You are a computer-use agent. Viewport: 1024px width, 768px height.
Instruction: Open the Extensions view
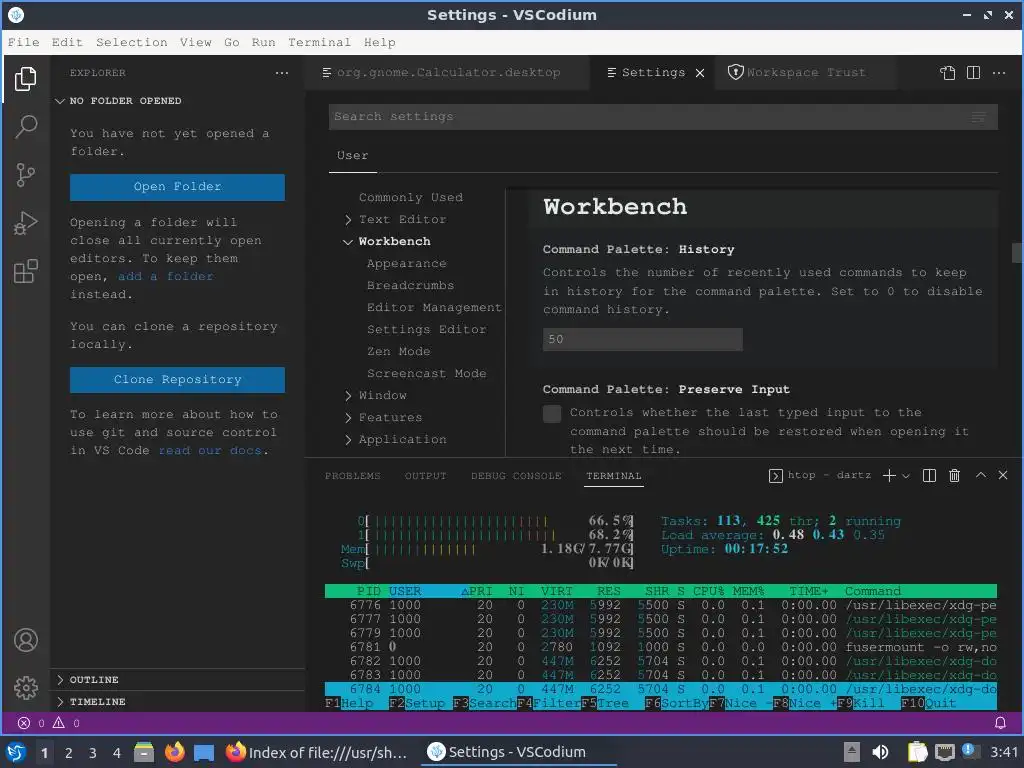click(25, 271)
